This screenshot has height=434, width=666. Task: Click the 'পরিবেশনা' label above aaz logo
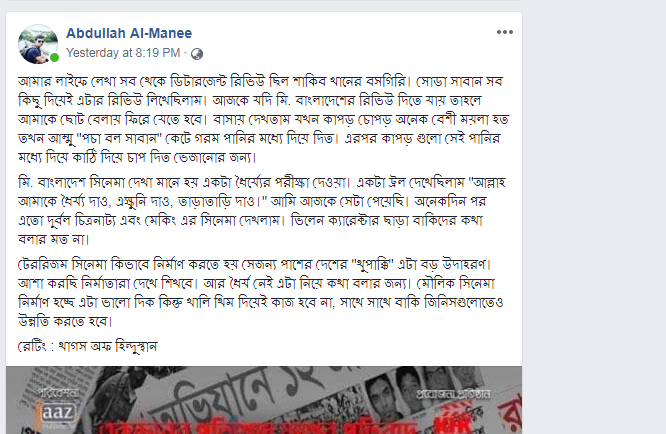pos(57,393)
